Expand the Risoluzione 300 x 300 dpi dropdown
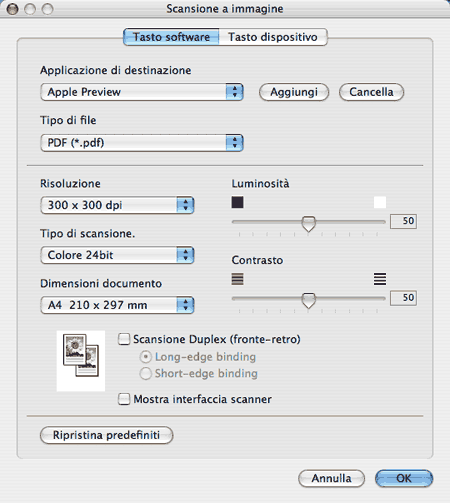 (117, 205)
